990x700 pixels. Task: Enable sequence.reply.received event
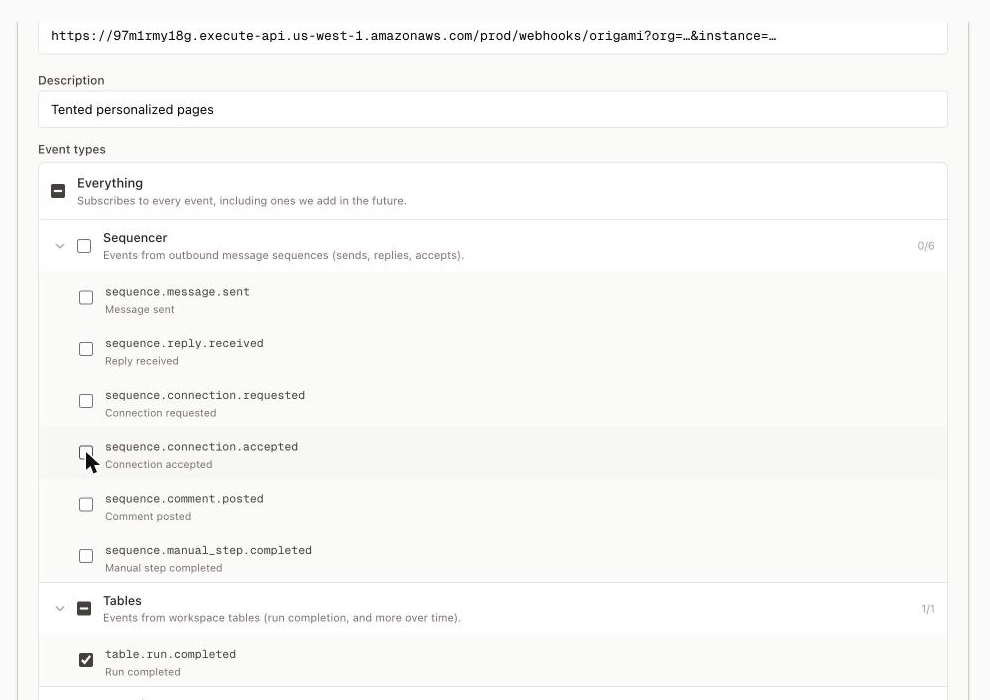[86, 349]
